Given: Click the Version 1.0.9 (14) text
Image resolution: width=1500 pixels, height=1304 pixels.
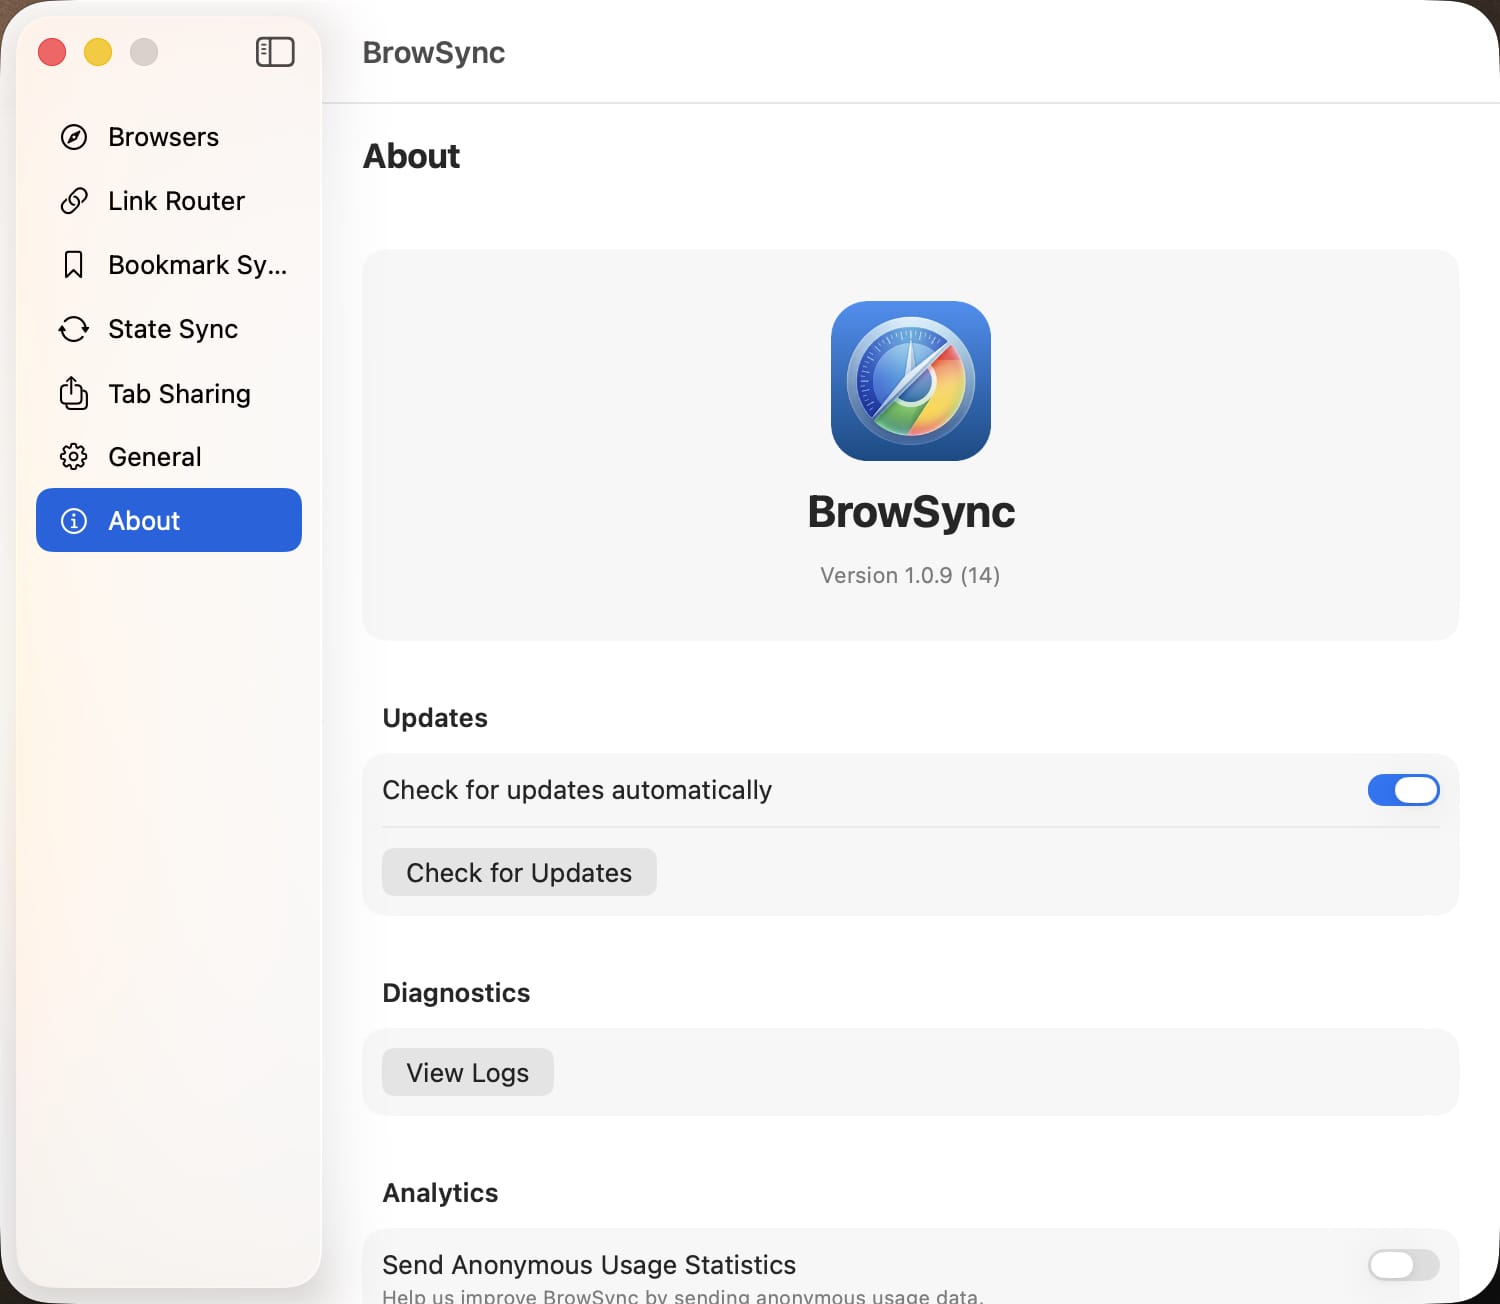Looking at the screenshot, I should coord(910,575).
